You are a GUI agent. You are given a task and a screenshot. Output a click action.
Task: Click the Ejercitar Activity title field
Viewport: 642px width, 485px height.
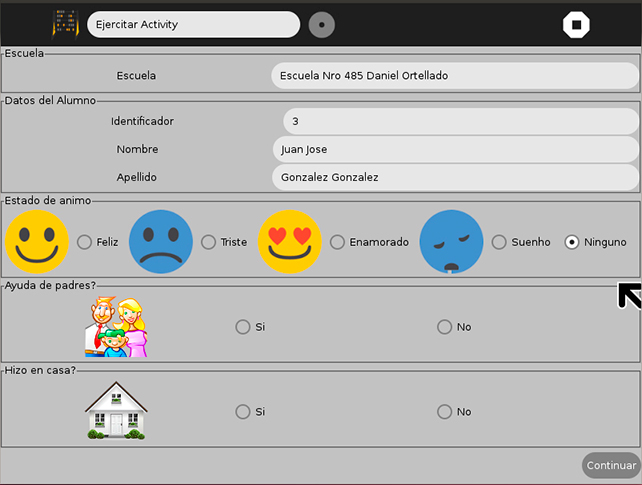pyautogui.click(x=193, y=25)
